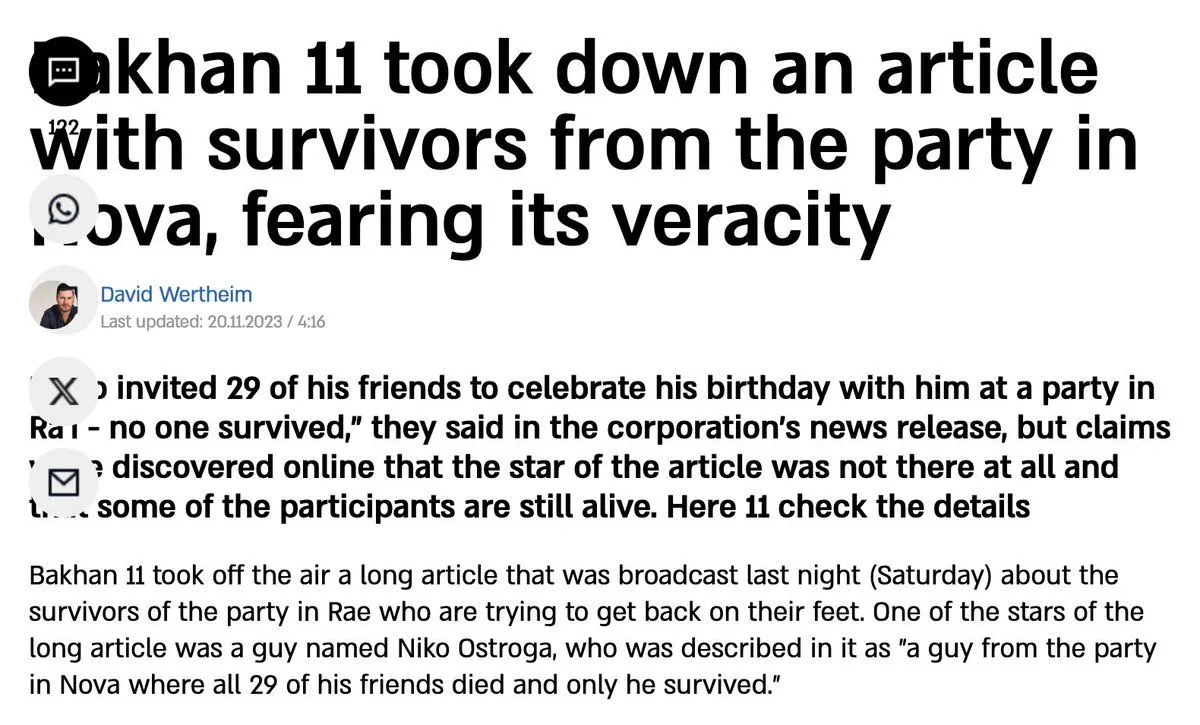Open the comments speech bubble icon
Viewport: 1200px width, 725px height.
(64, 70)
